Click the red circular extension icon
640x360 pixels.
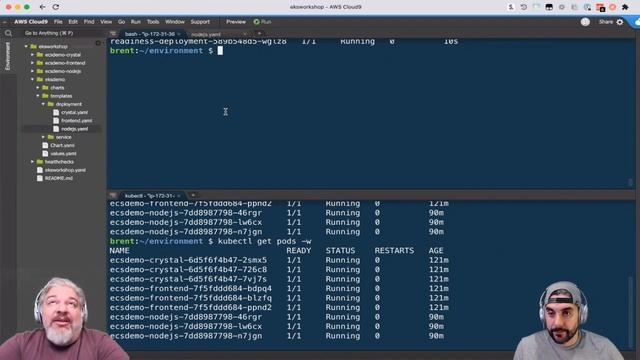(613, 7)
